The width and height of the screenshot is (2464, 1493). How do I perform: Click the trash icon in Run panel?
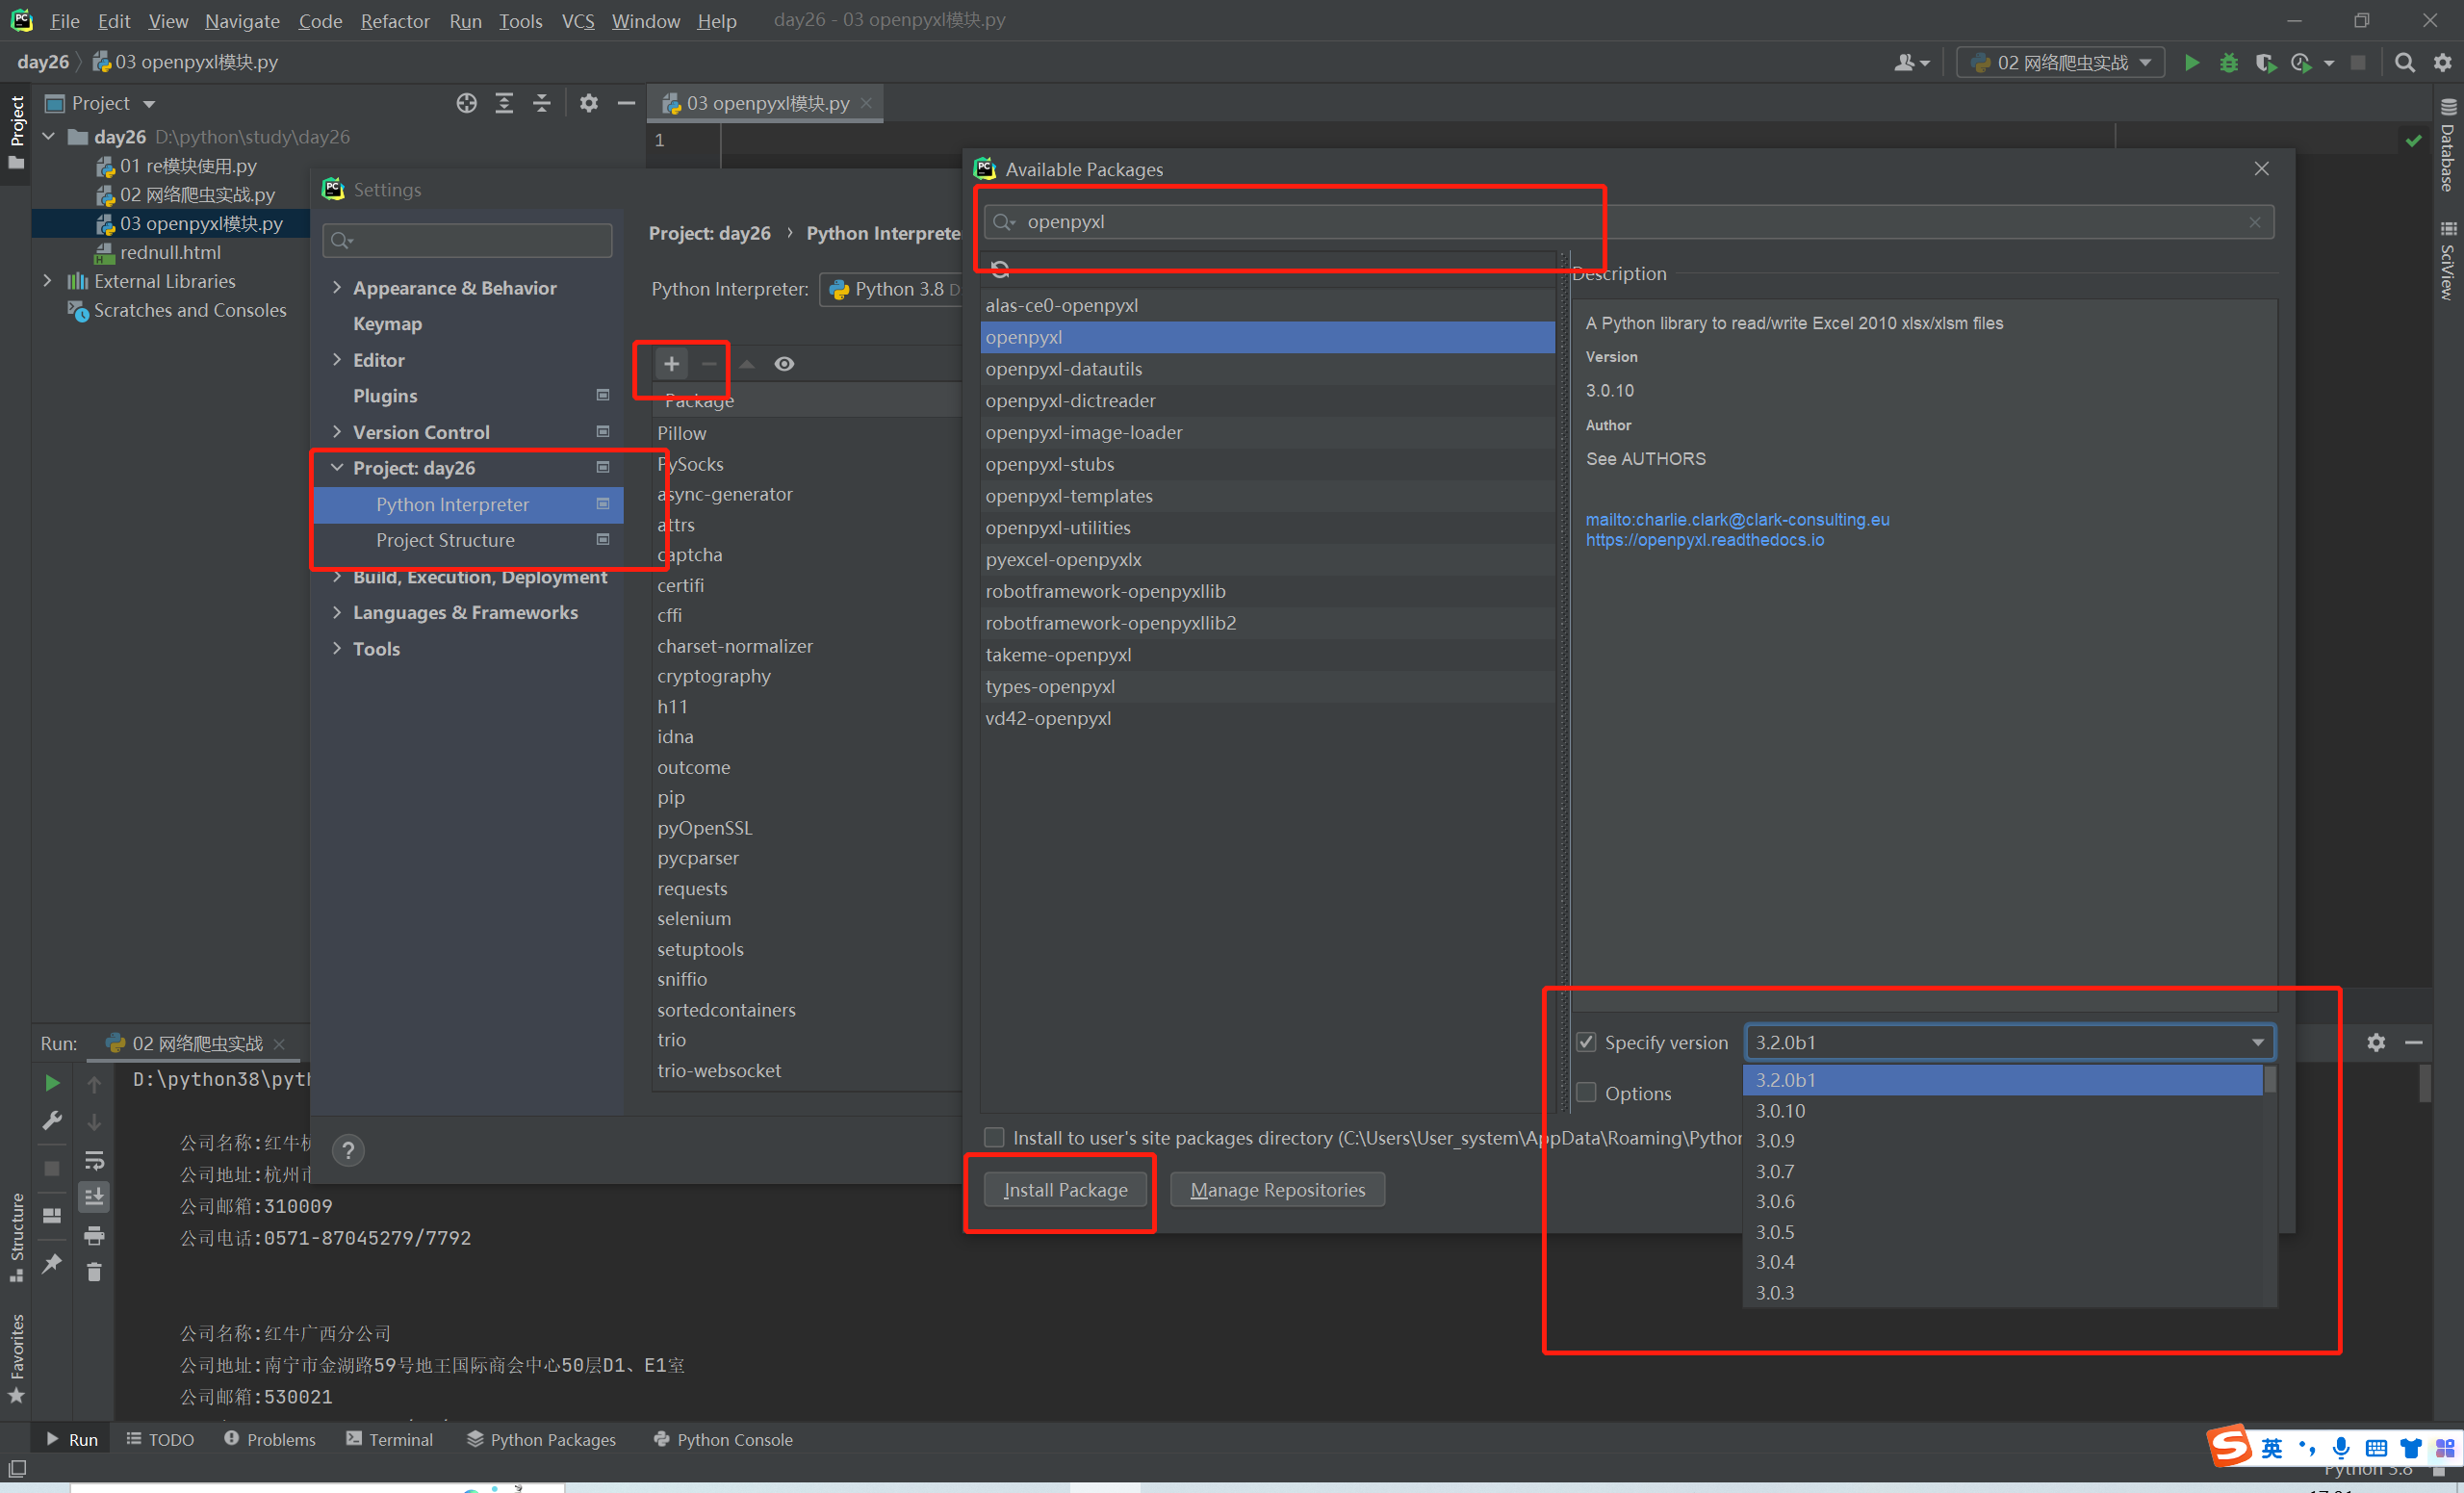(x=94, y=1272)
